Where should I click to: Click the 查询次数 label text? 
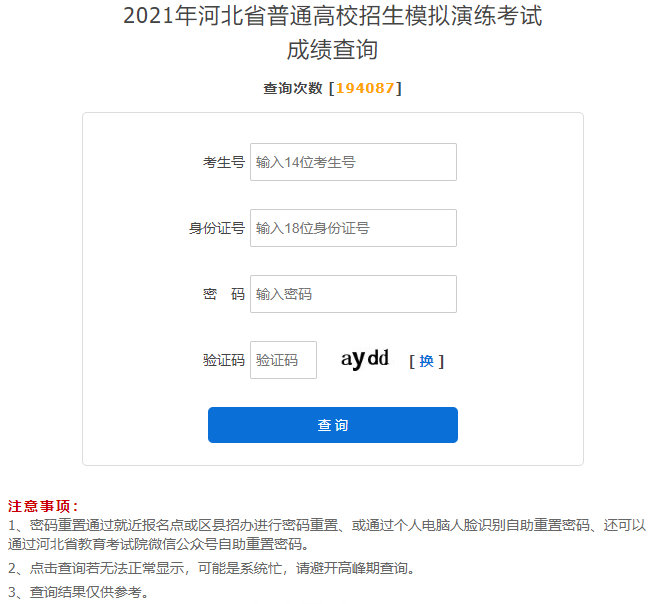coord(292,88)
